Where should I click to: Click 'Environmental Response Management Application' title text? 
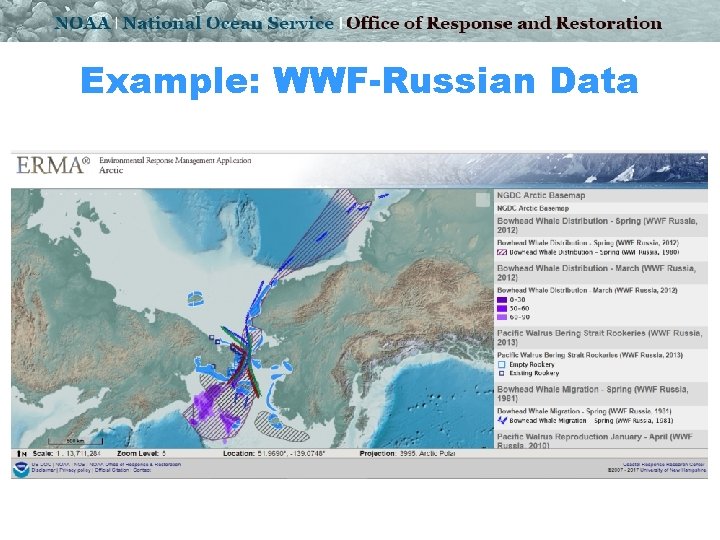175,161
